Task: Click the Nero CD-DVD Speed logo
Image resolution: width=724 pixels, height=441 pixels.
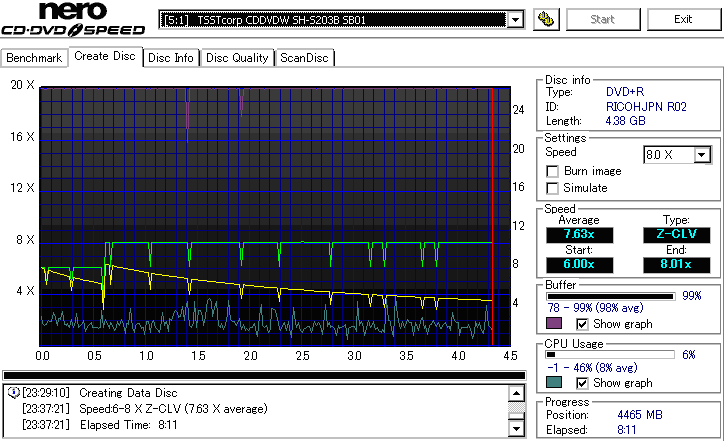Action: pyautogui.click(x=73, y=19)
